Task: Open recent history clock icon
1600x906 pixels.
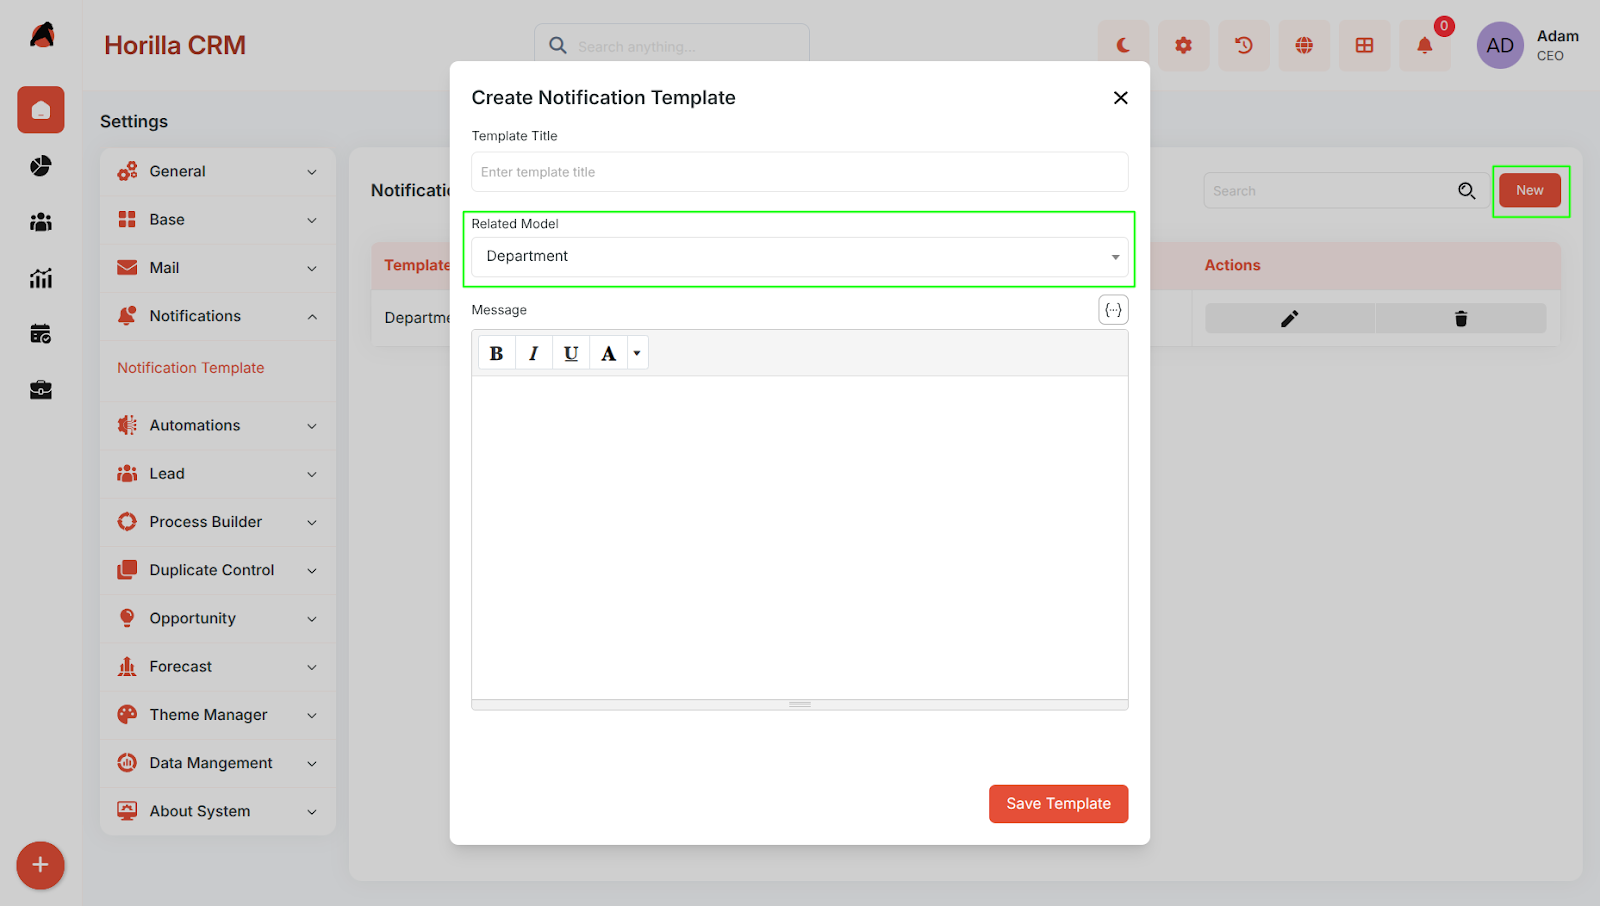Action: [x=1244, y=45]
